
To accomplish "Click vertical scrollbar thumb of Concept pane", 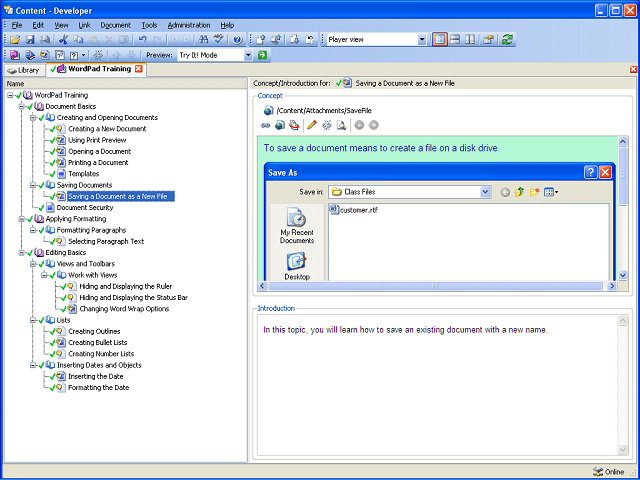I will pyautogui.click(x=623, y=176).
